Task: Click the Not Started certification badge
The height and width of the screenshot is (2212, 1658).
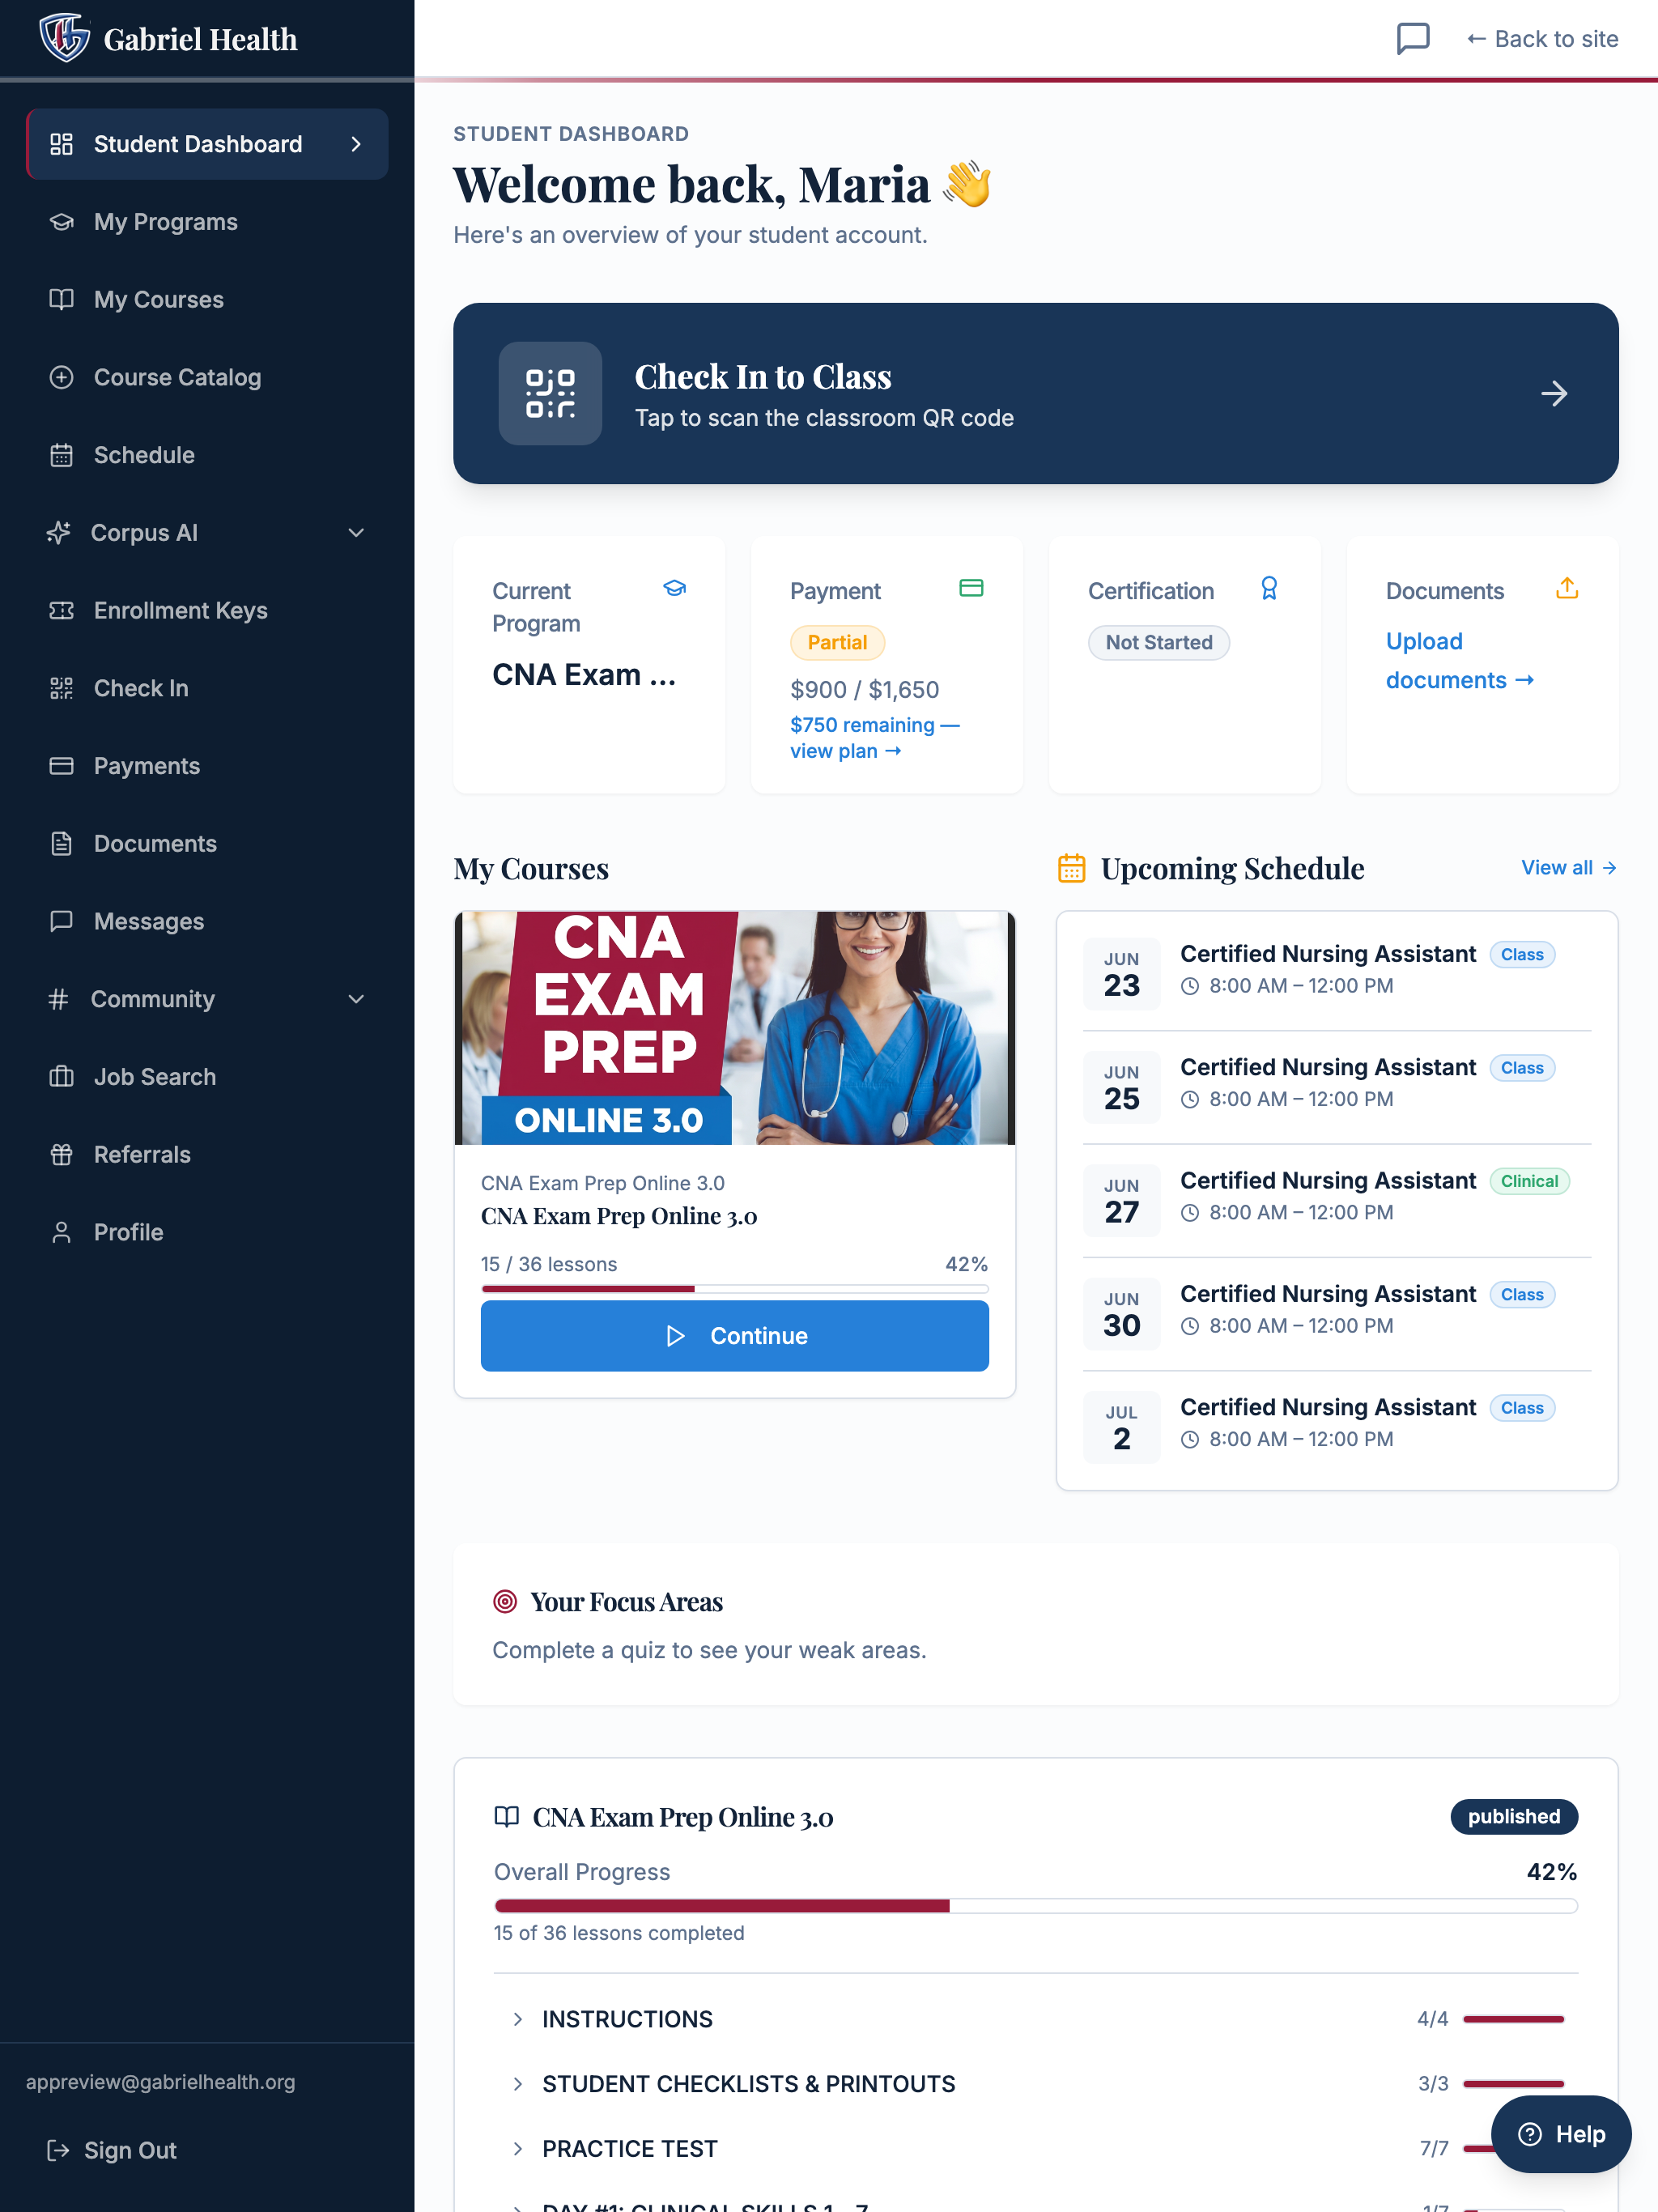Action: pyautogui.click(x=1158, y=643)
